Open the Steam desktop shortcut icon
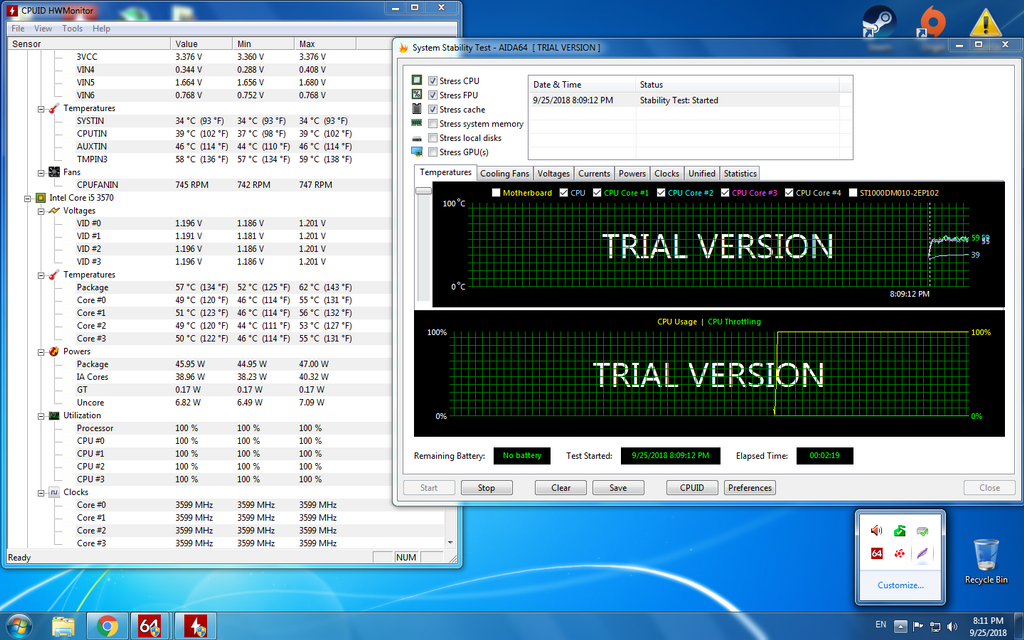 (879, 23)
